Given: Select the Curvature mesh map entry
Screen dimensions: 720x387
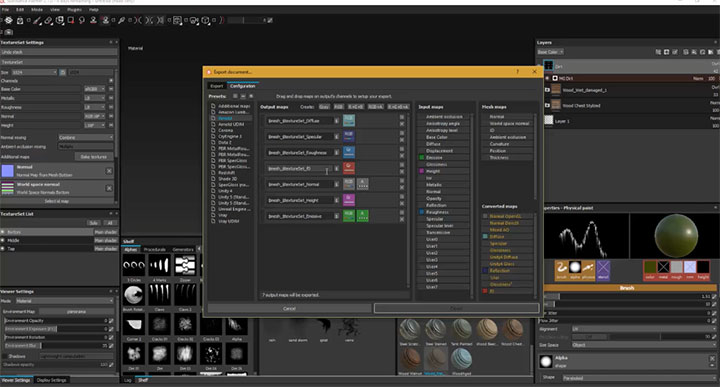Looking at the screenshot, I should coord(499,144).
